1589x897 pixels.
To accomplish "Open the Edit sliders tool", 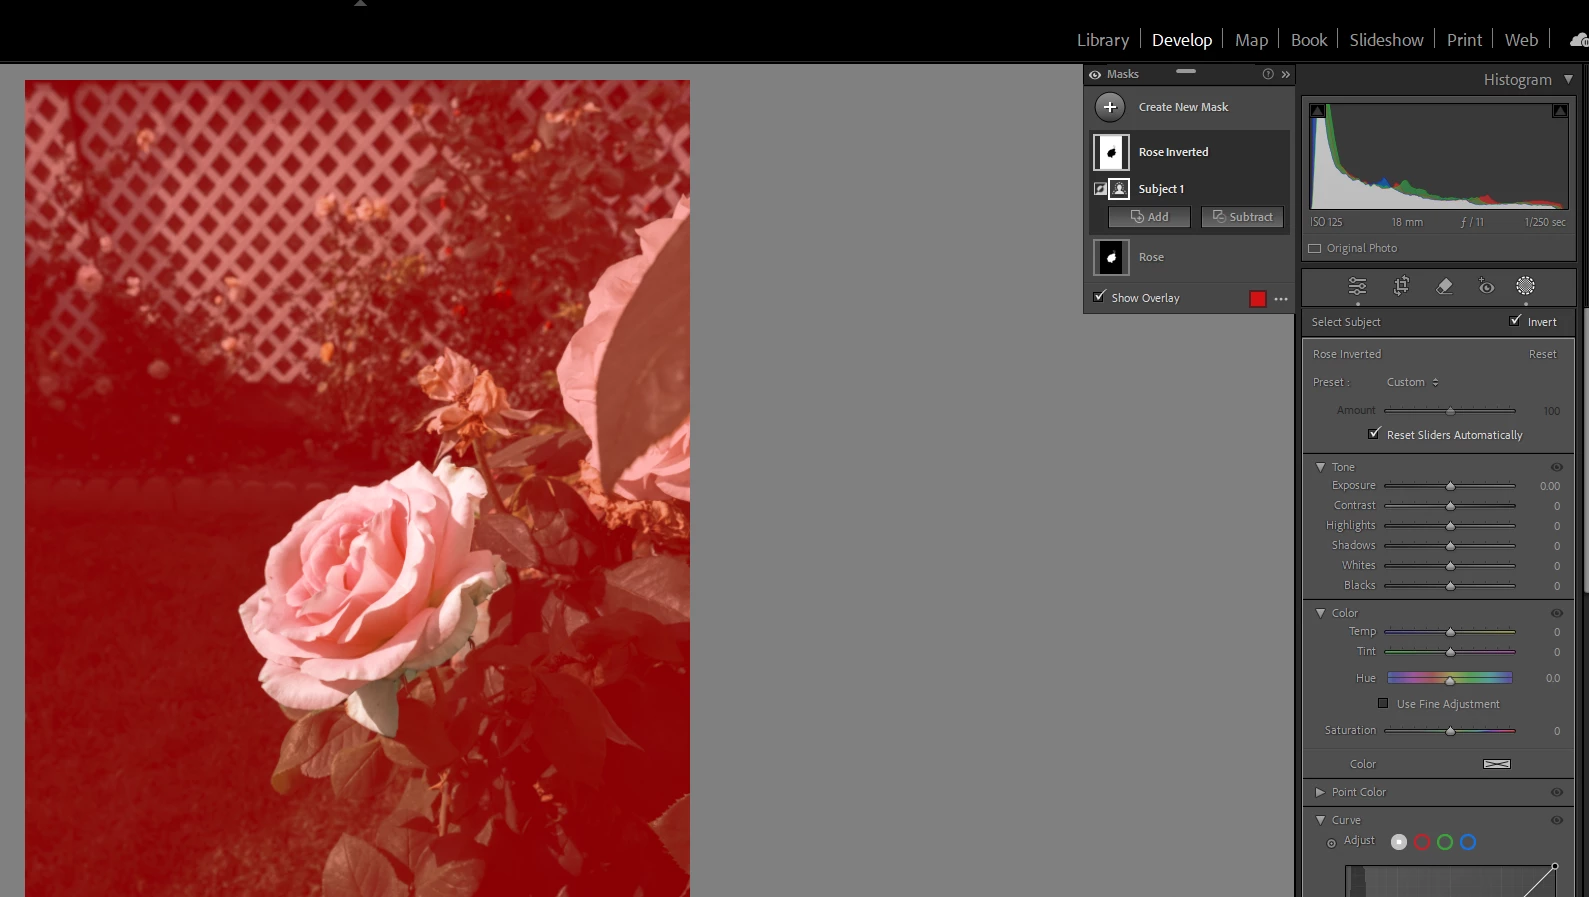I will (1357, 286).
